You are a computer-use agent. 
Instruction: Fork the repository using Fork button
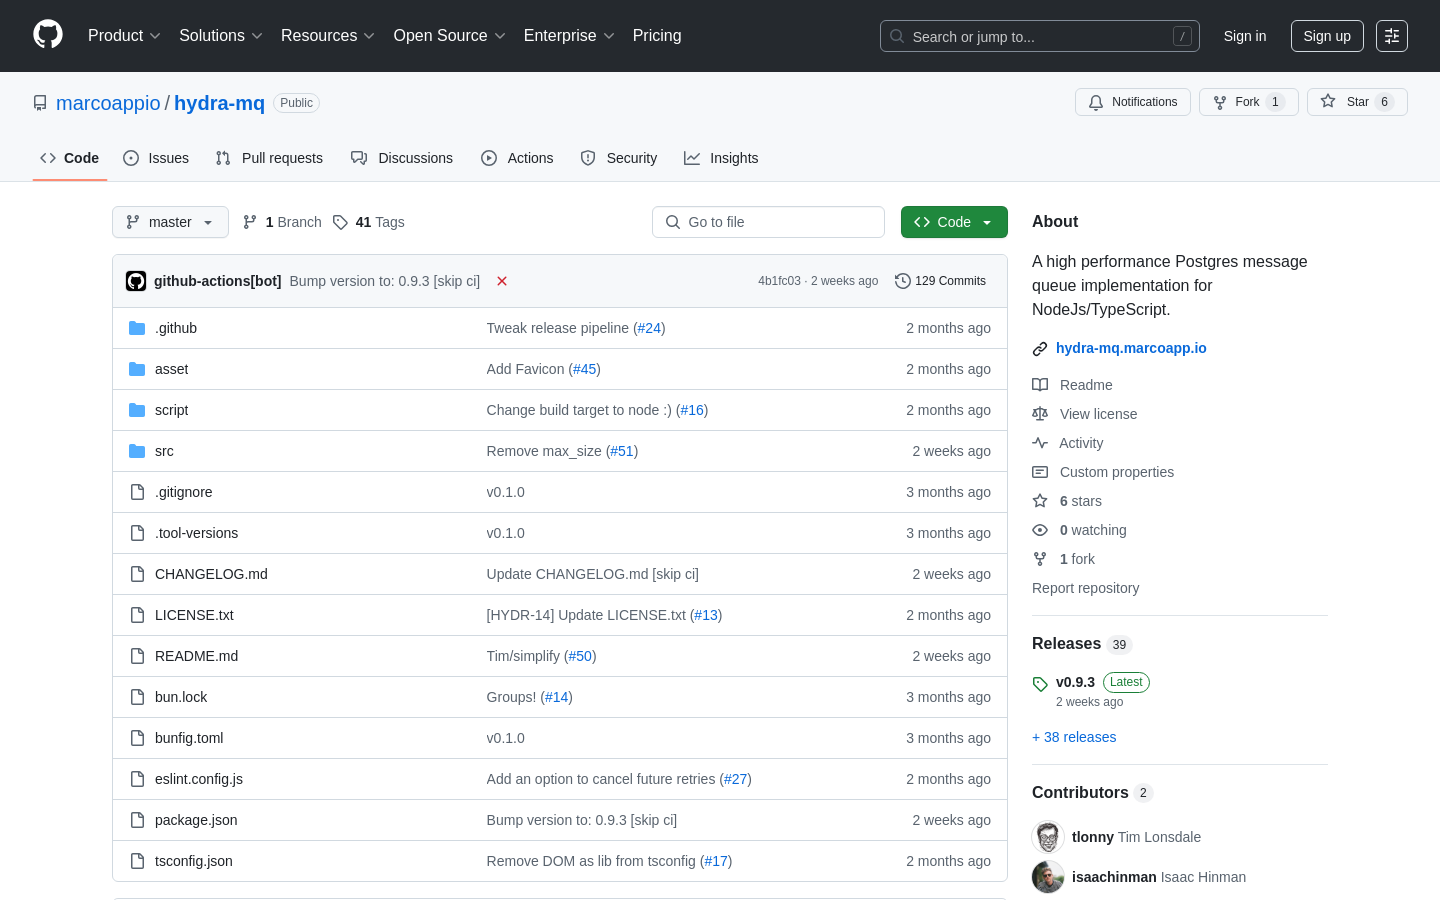click(1248, 102)
